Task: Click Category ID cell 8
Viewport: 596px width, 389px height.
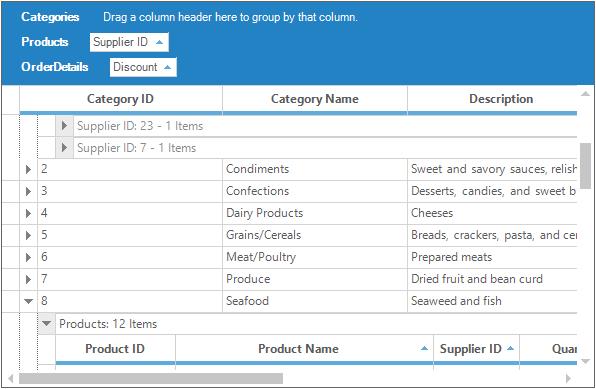Action: [x=130, y=301]
